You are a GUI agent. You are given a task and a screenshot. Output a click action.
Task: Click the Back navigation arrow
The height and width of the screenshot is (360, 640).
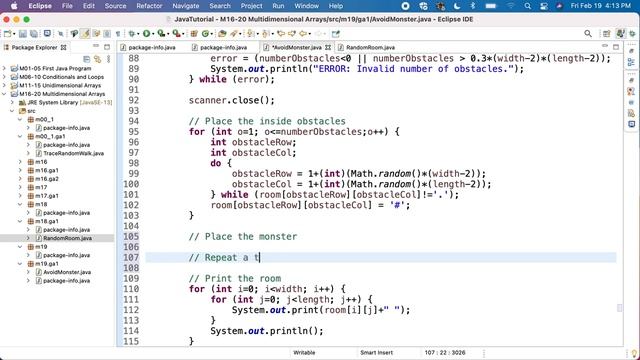(303, 34)
